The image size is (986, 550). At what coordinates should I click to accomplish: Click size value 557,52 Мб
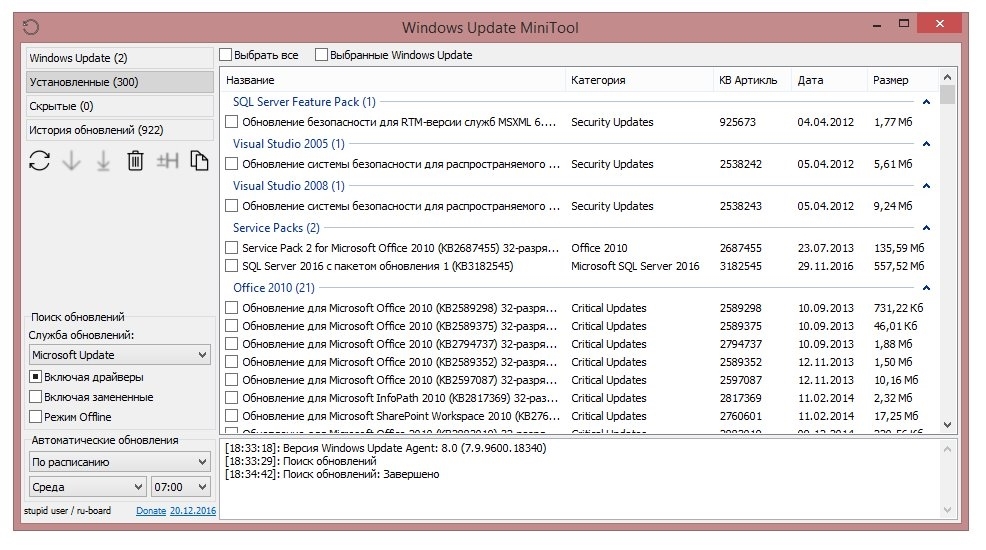(899, 266)
